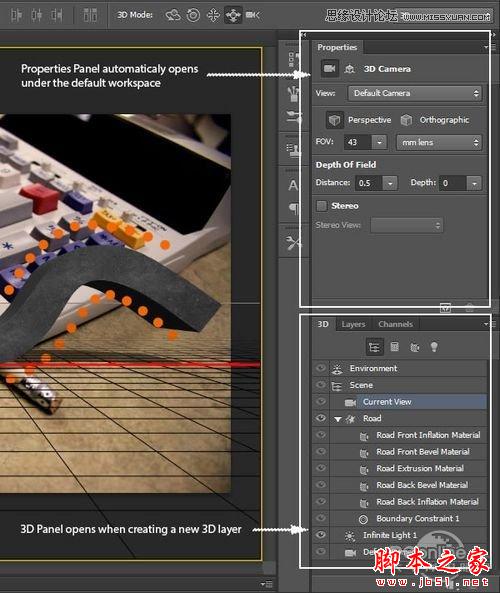Select the Properties panel tab
Image resolution: width=500 pixels, height=593 pixels.
point(337,47)
